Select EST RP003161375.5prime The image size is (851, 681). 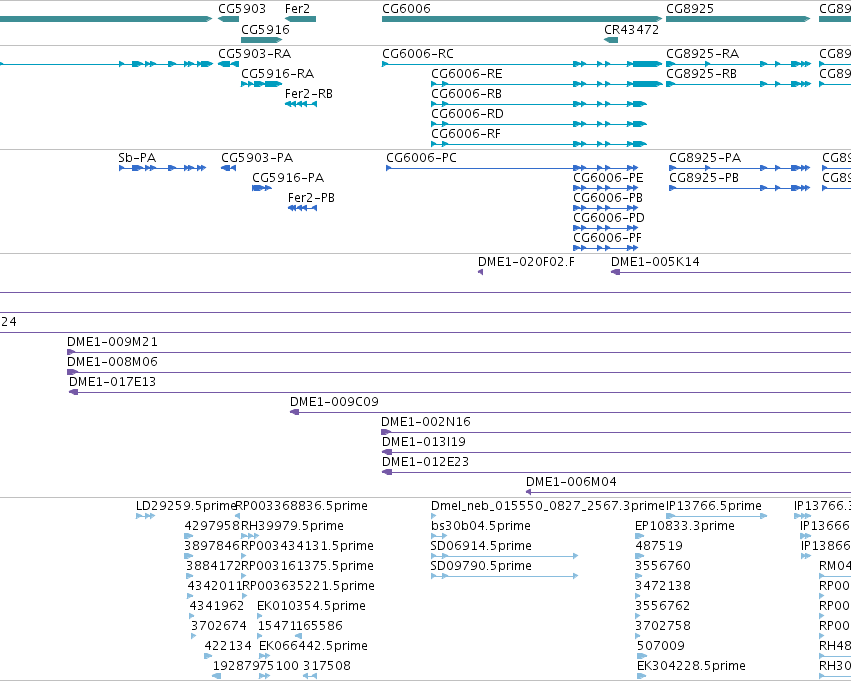point(308,567)
